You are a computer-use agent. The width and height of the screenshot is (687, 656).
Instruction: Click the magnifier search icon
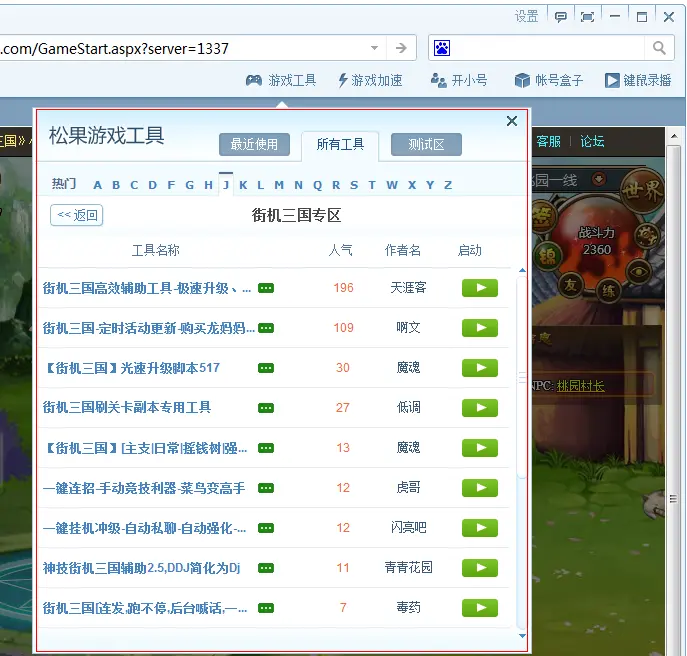[x=659, y=48]
